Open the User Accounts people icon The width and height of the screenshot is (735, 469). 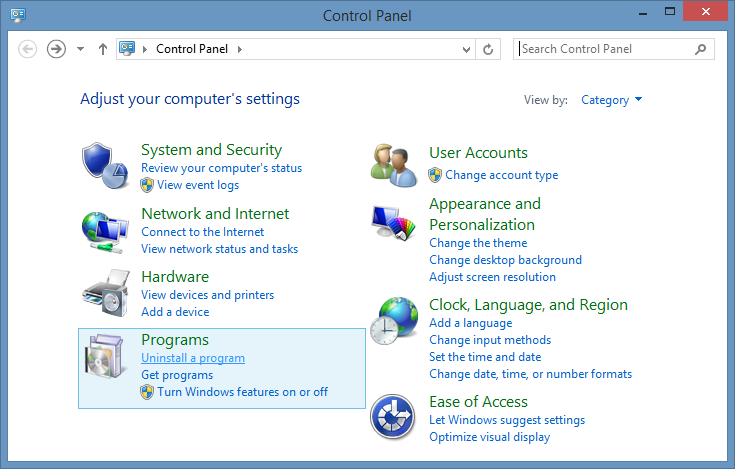tap(394, 165)
